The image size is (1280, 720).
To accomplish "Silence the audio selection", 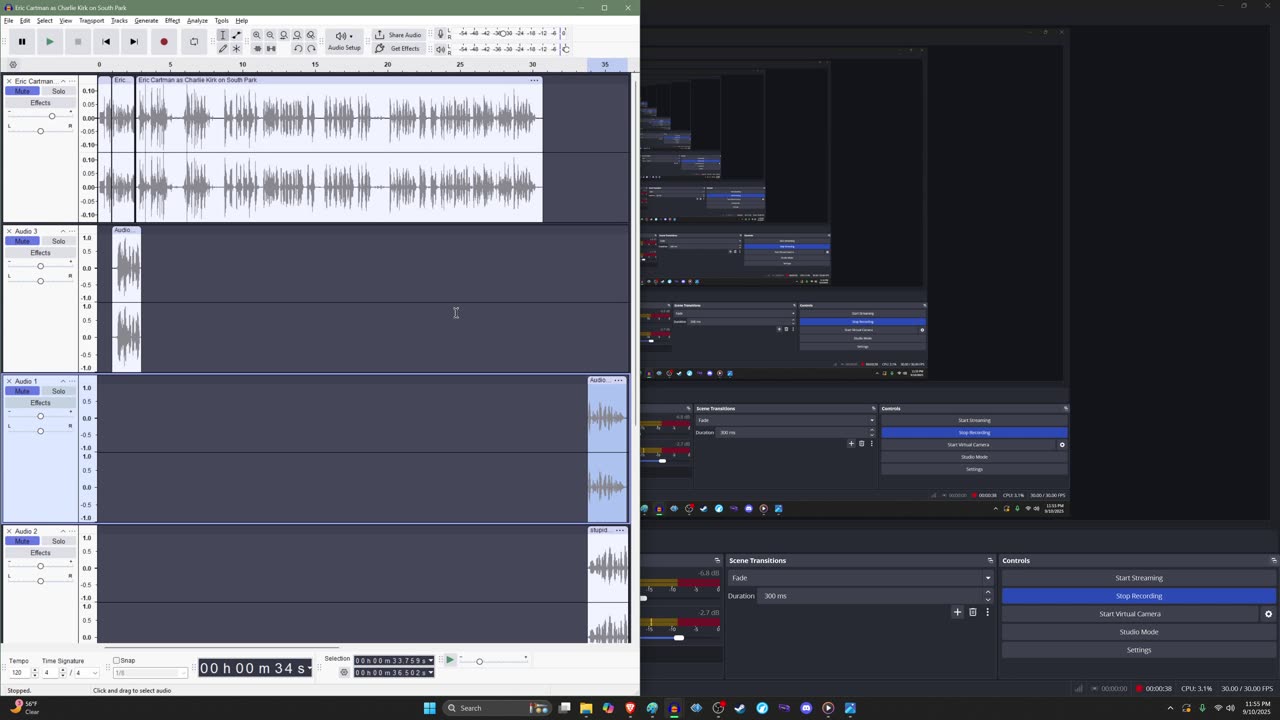I will click(270, 48).
